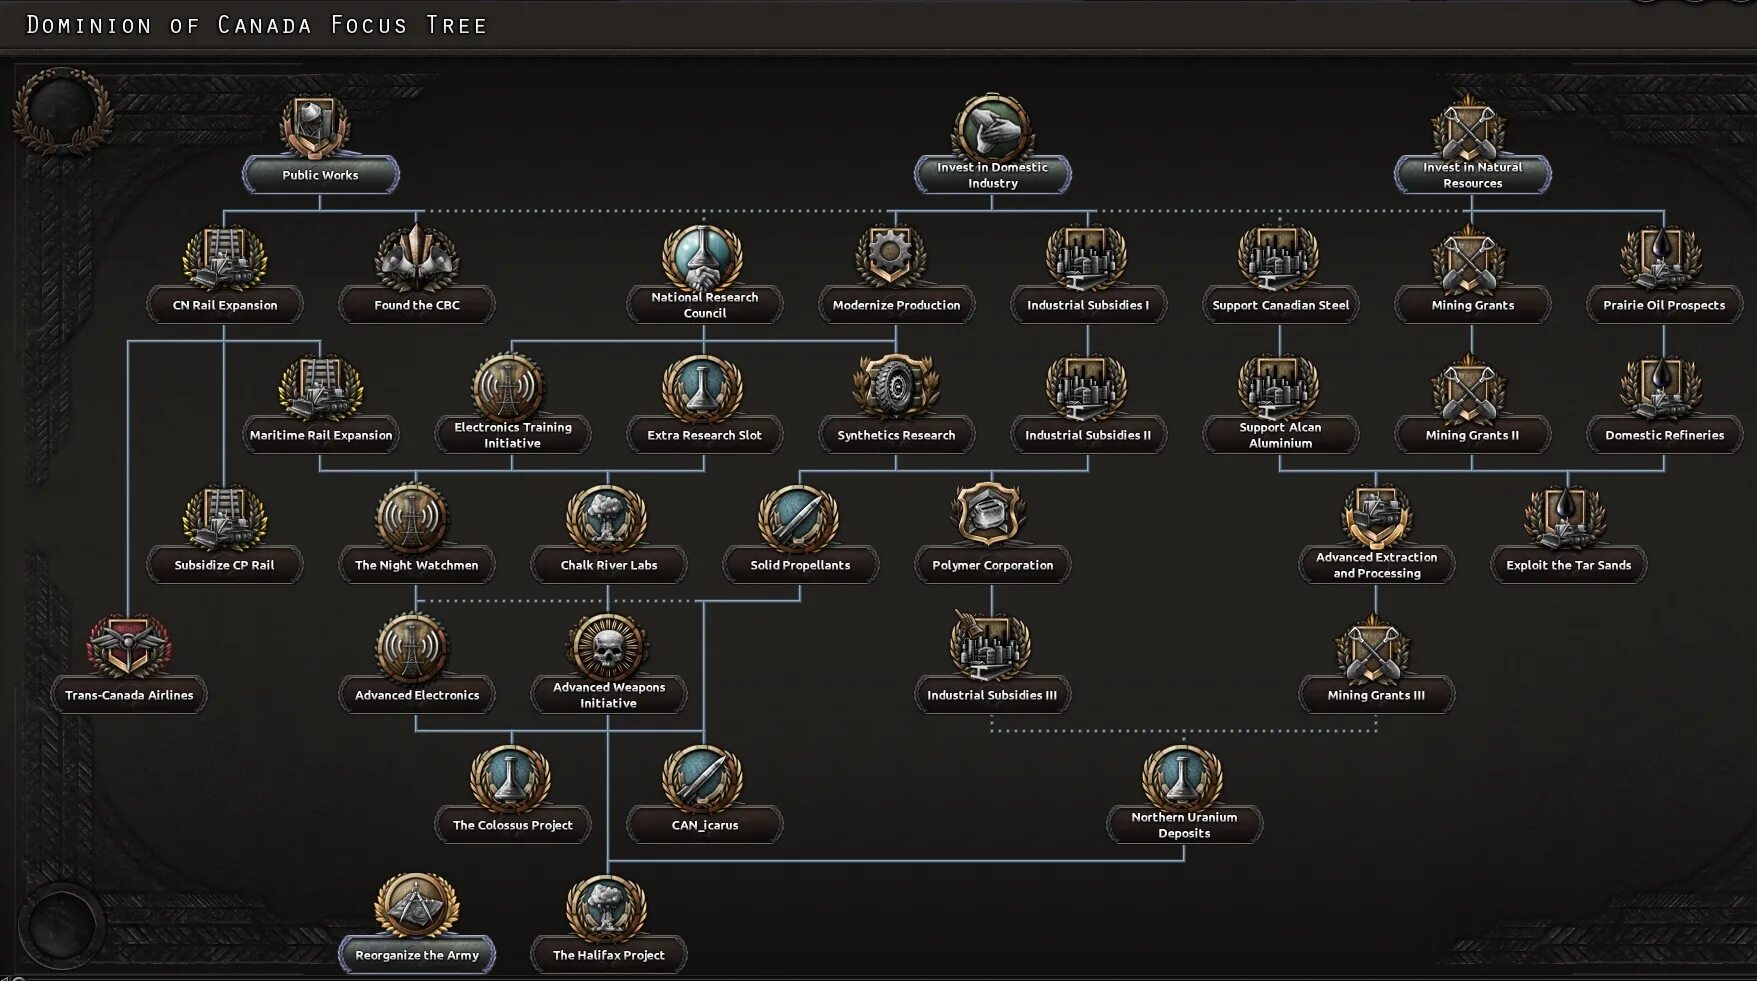Click the Domestic Refineries label
This screenshot has width=1757, height=981.
click(1664, 435)
